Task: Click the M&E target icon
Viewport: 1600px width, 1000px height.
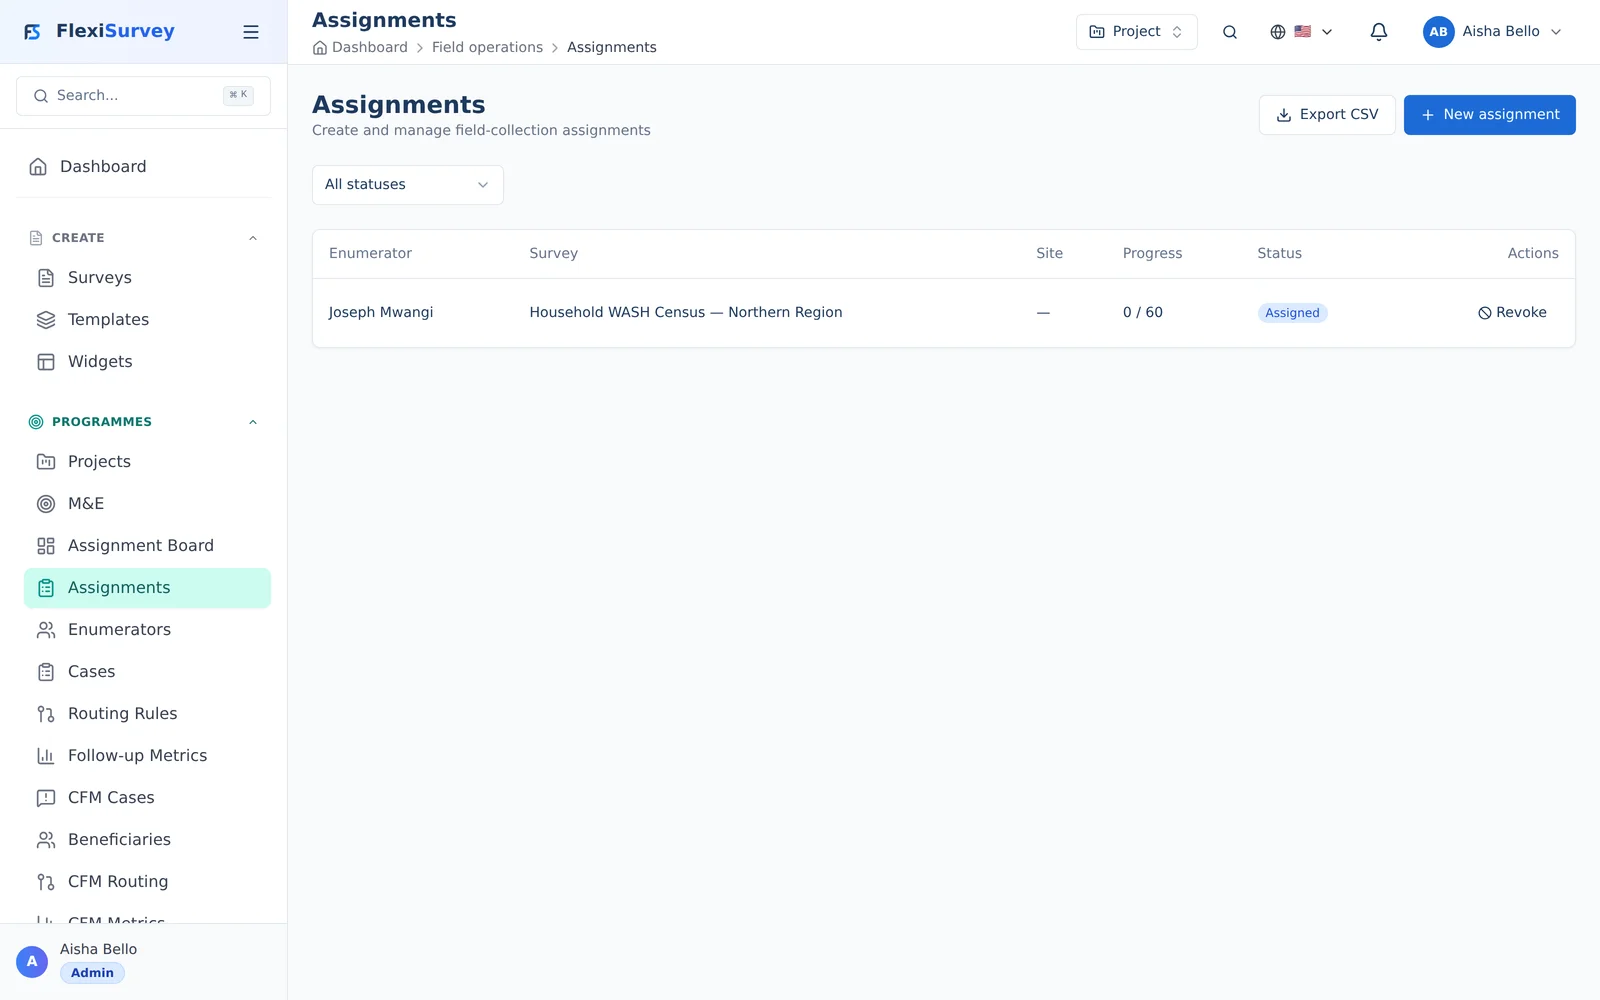Action: pyautogui.click(x=46, y=504)
